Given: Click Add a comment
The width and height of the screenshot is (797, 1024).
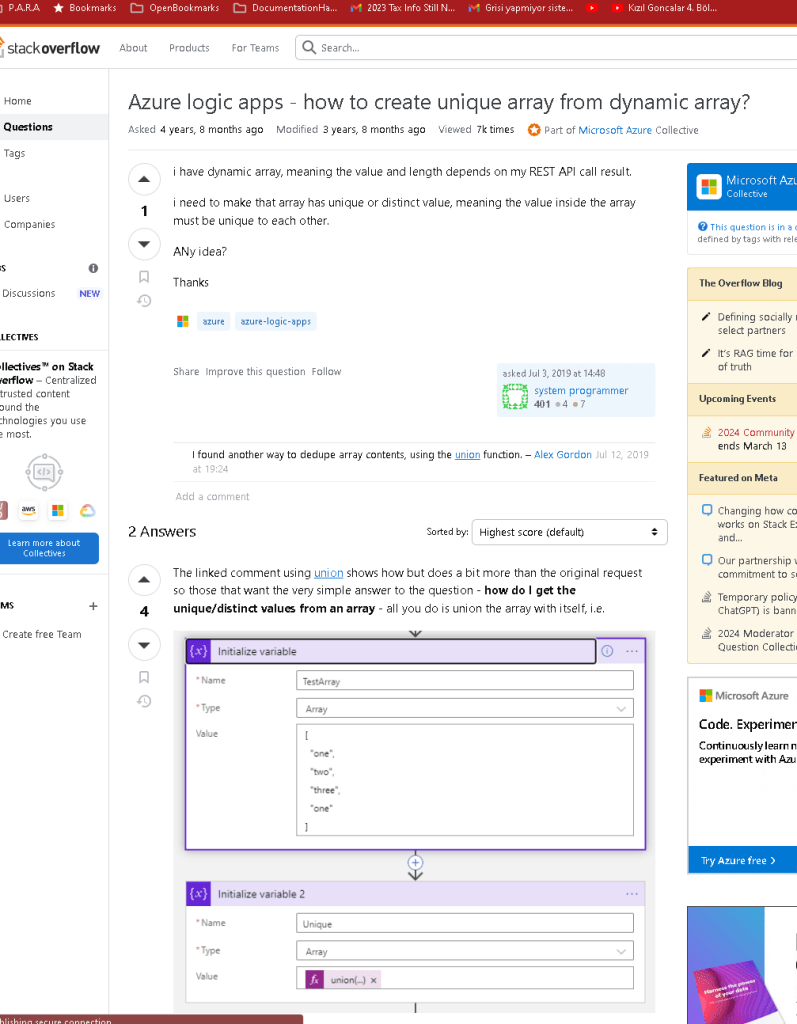Looking at the screenshot, I should tap(212, 496).
